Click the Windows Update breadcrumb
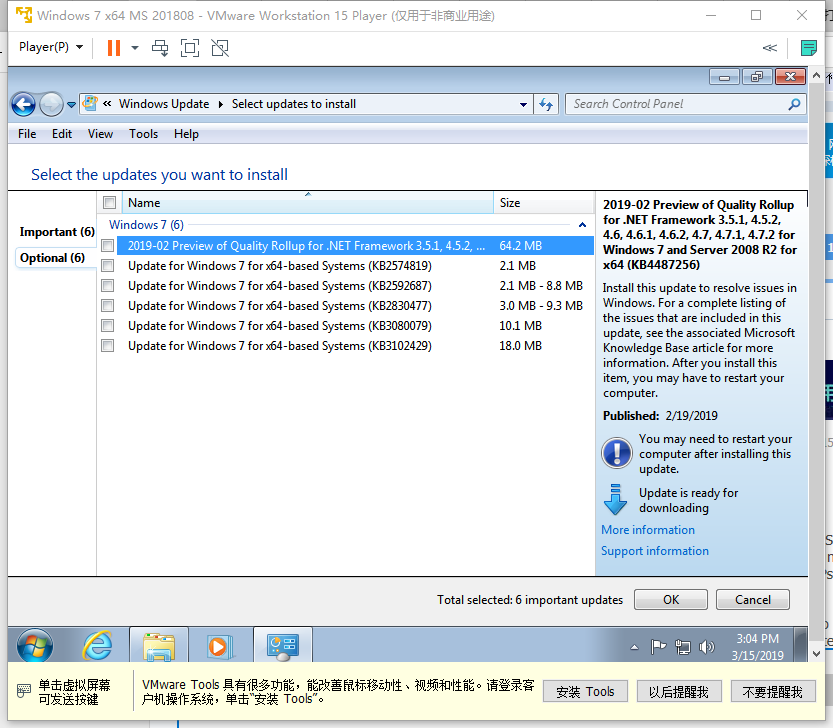Image resolution: width=833 pixels, height=728 pixels. pos(164,104)
